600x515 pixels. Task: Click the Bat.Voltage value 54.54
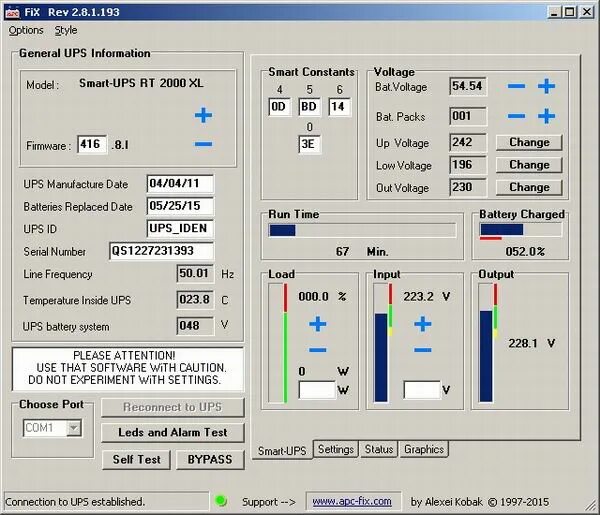(x=468, y=86)
